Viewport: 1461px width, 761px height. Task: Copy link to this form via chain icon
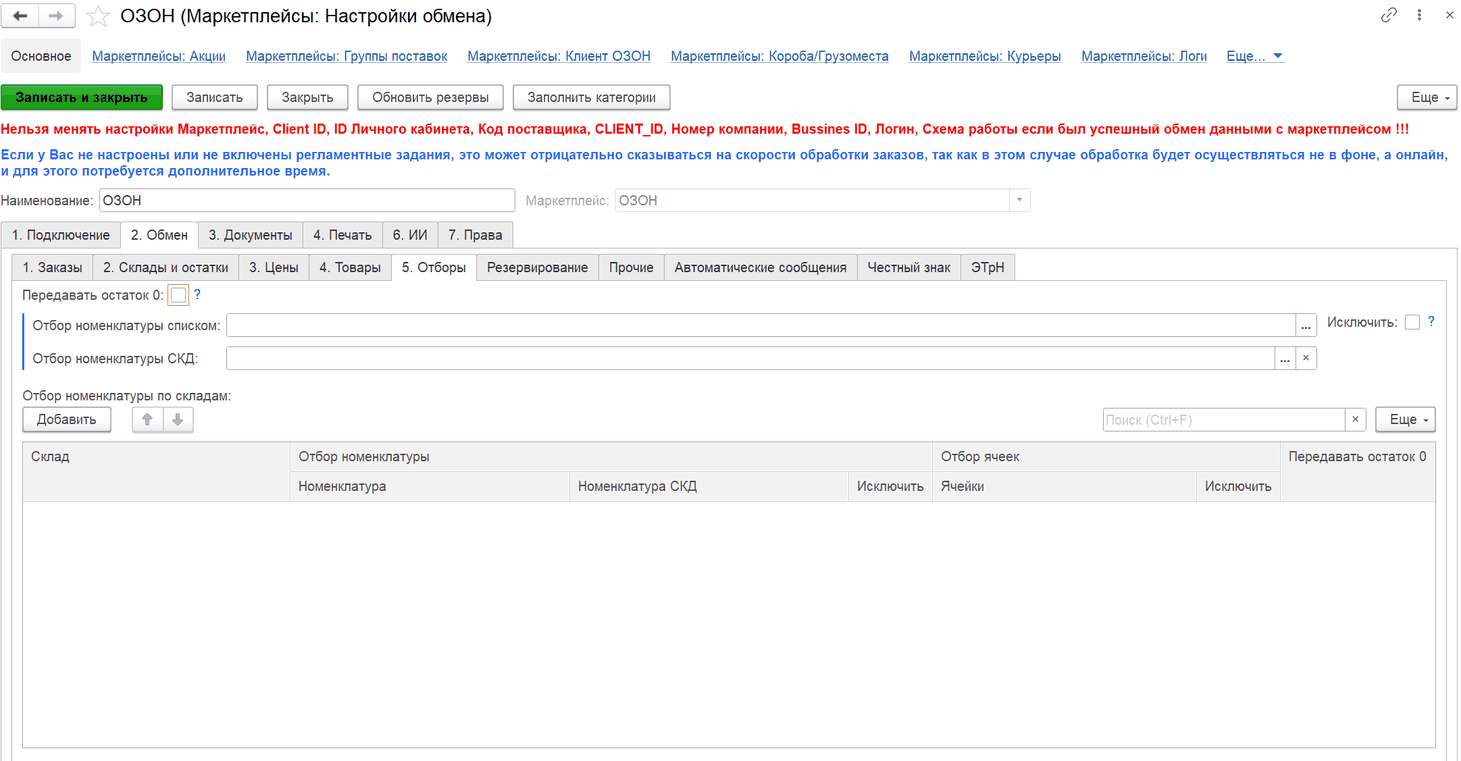pyautogui.click(x=1389, y=15)
